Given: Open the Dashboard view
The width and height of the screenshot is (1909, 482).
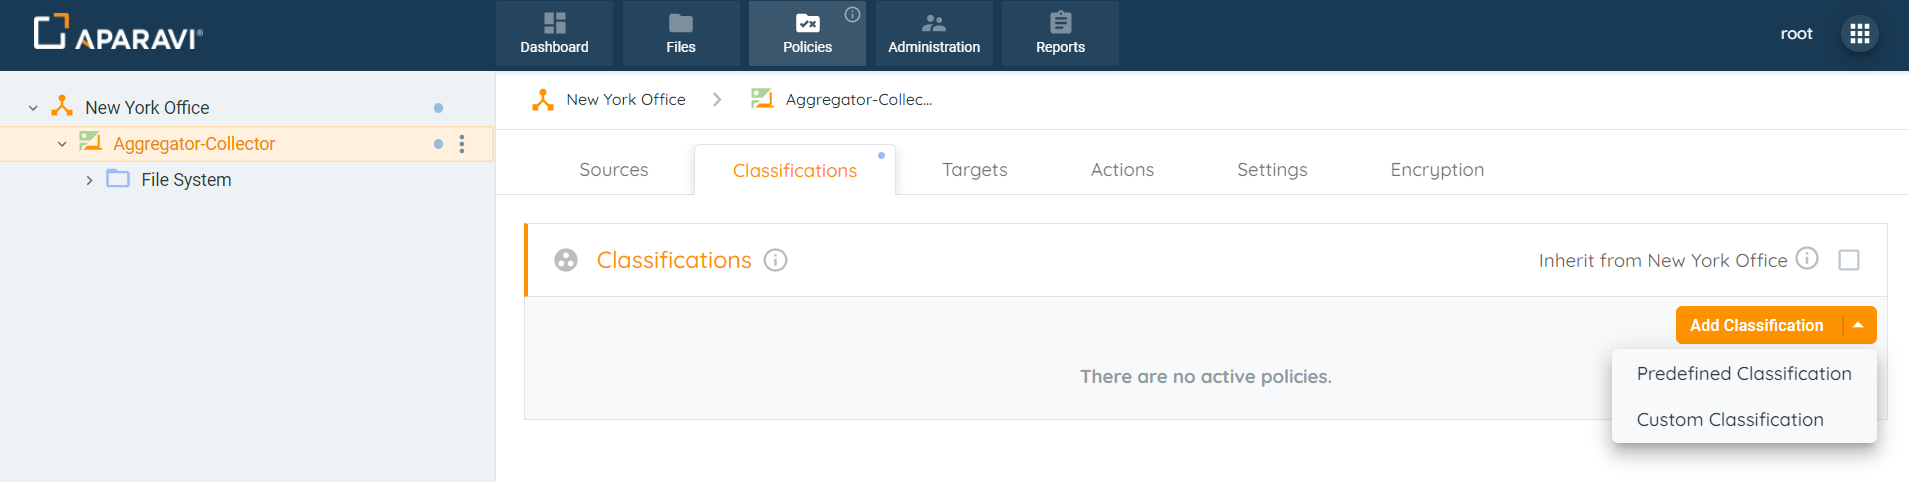Looking at the screenshot, I should click(x=554, y=34).
